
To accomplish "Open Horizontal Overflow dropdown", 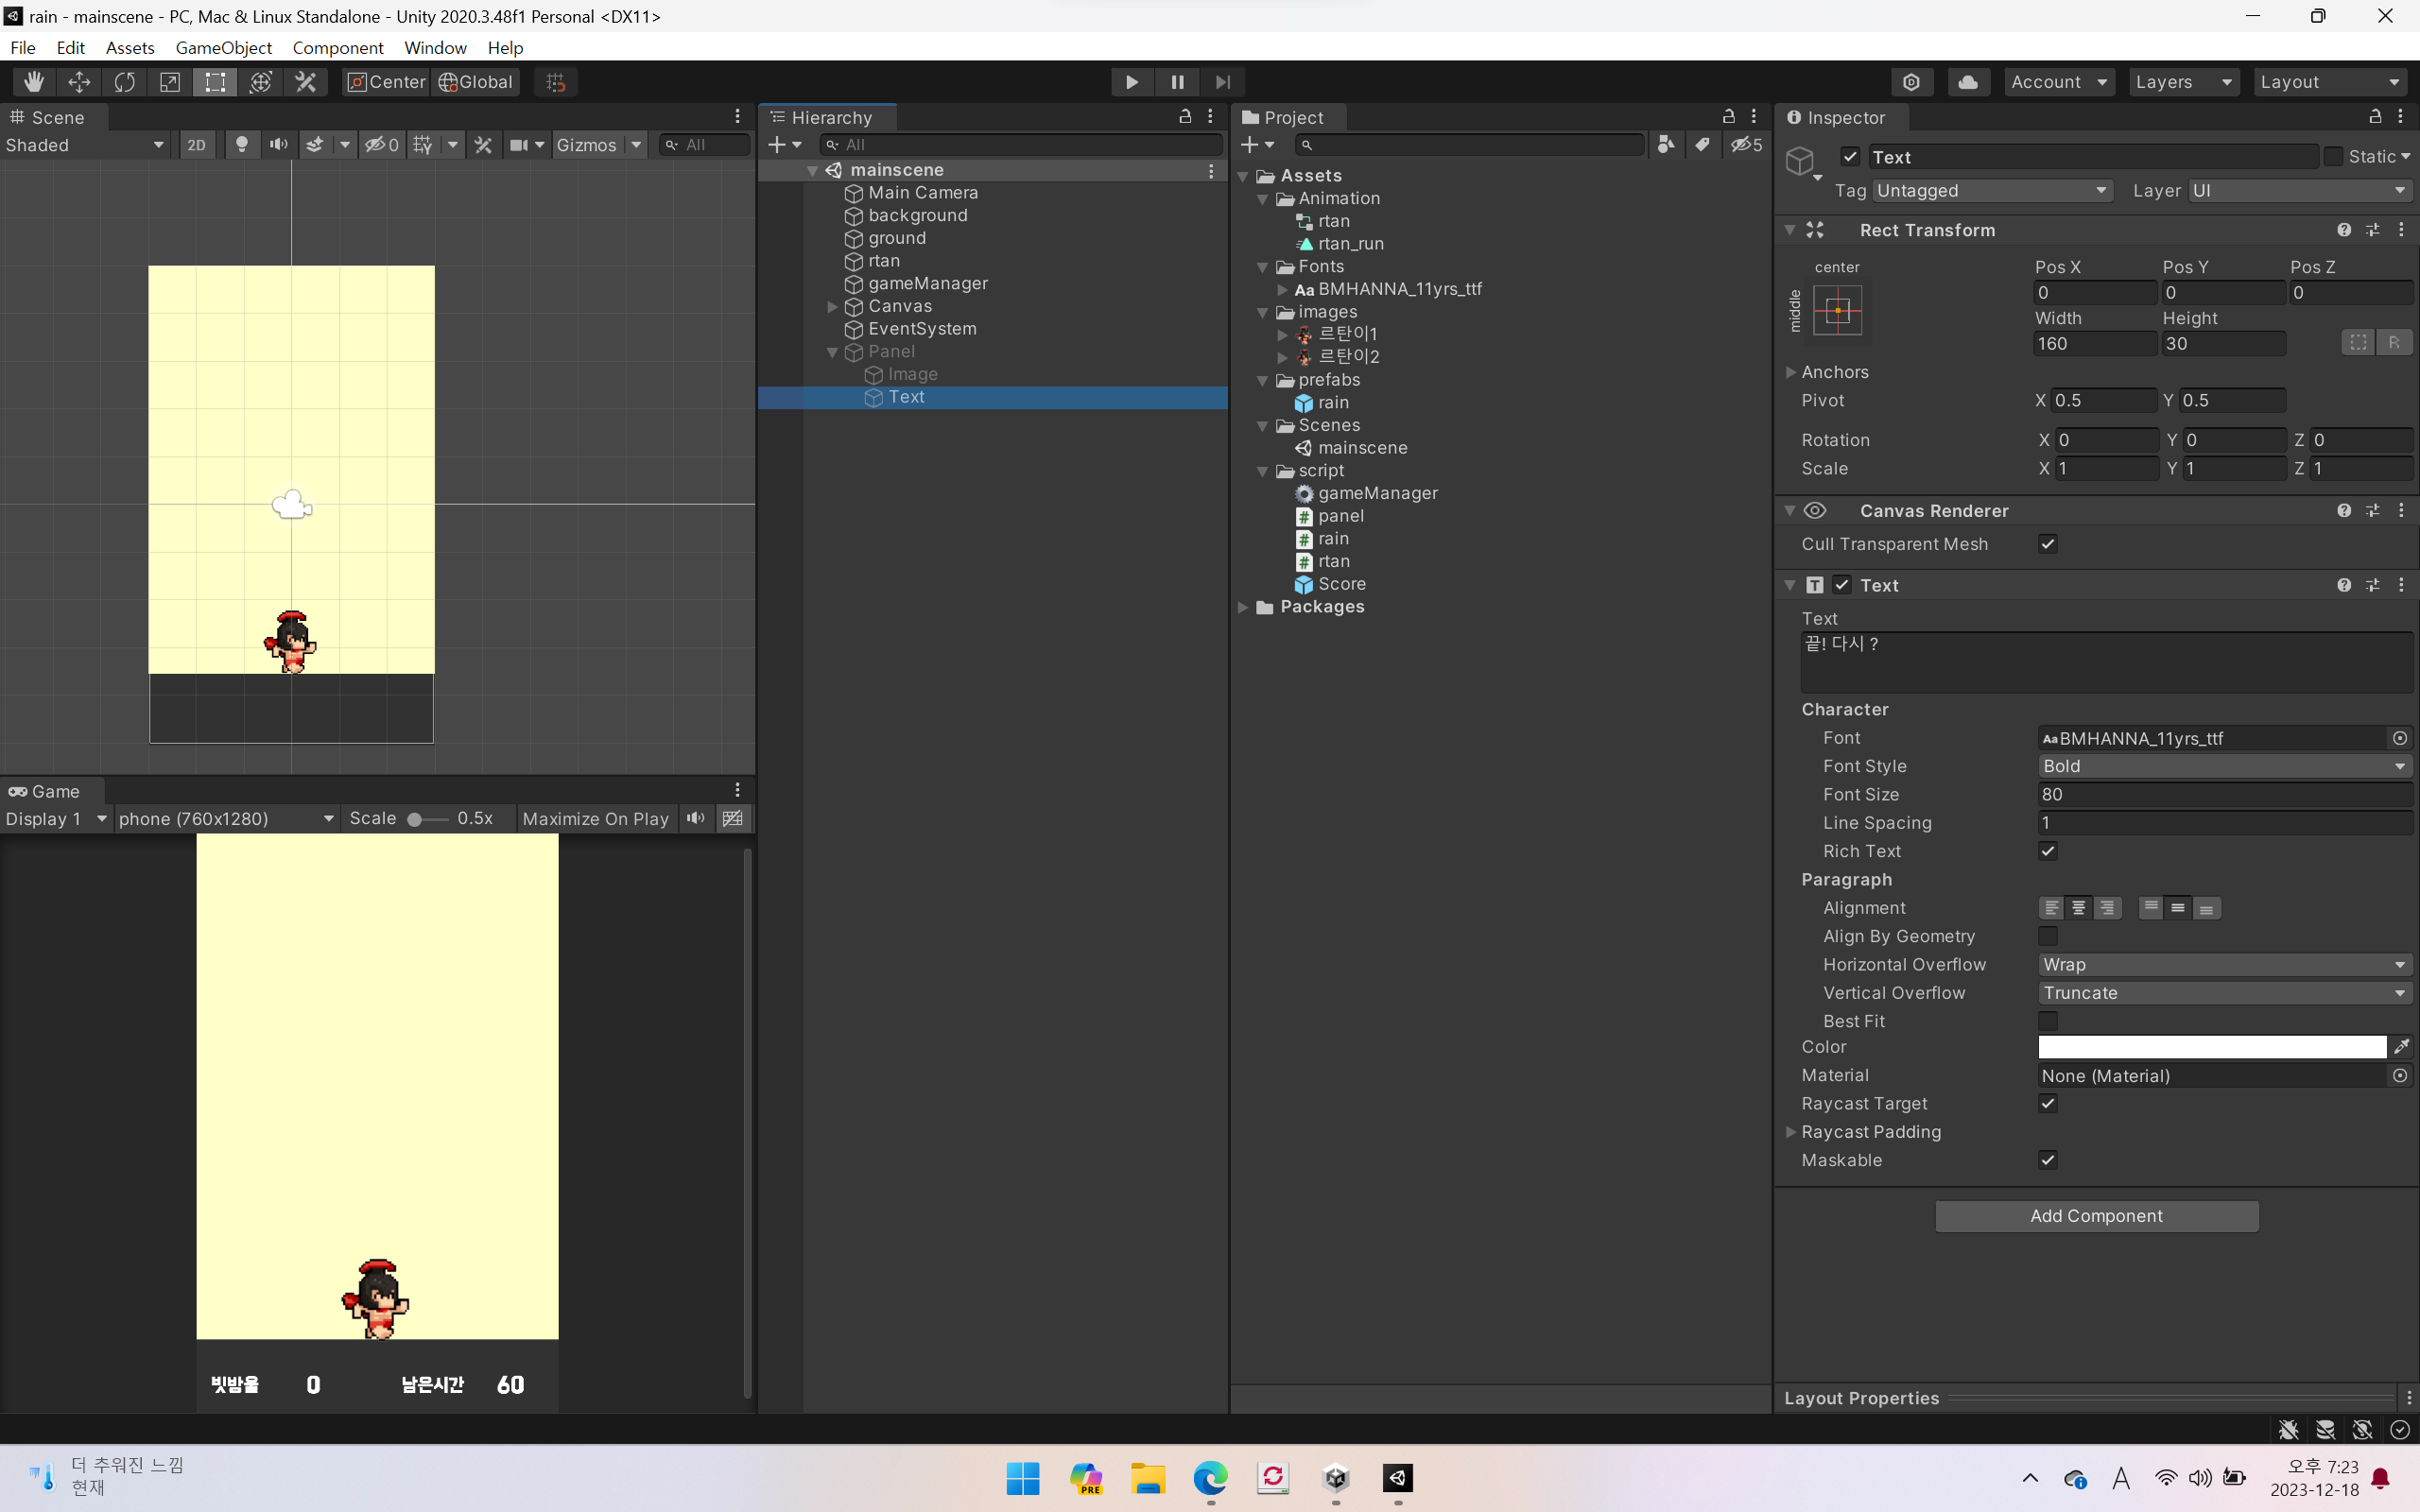I will coord(2225,964).
